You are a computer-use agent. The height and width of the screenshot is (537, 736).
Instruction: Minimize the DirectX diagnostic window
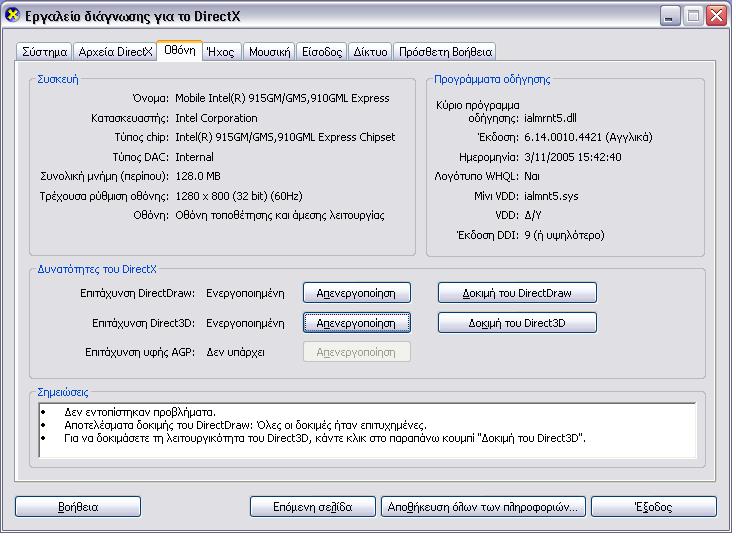tap(670, 16)
